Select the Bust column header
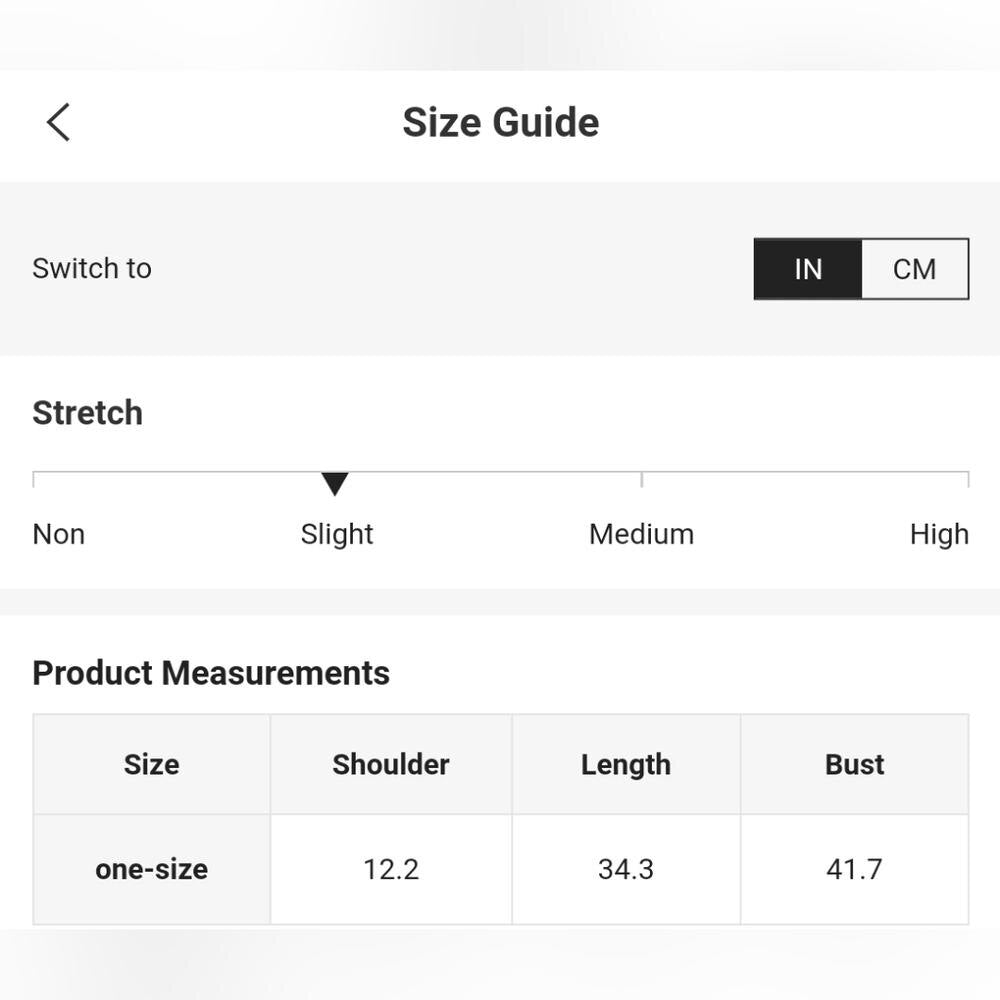1000x1000 pixels. (x=855, y=765)
